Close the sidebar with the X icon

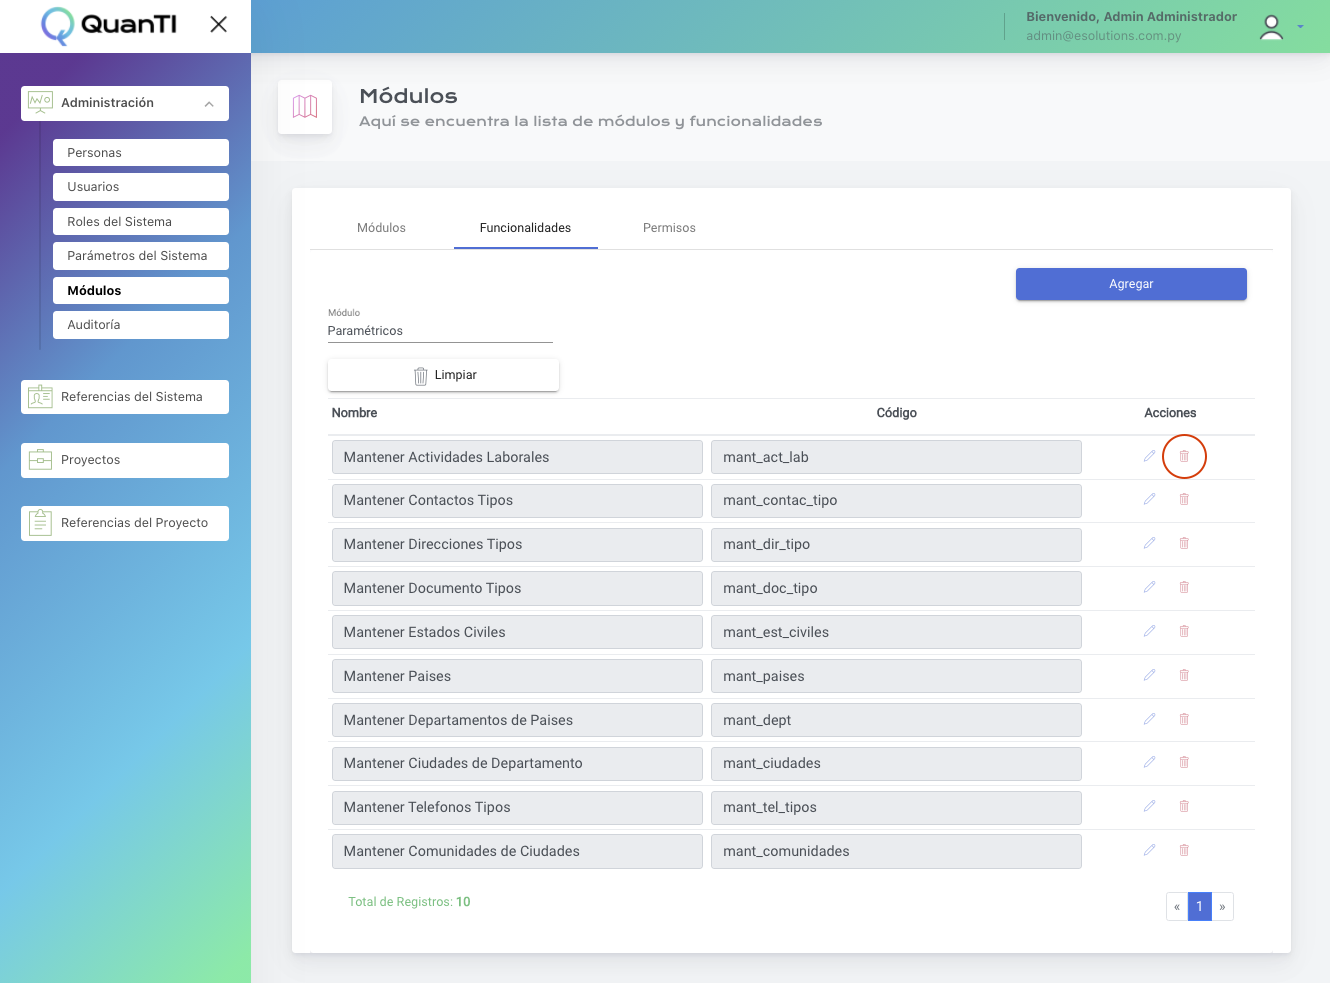click(218, 24)
